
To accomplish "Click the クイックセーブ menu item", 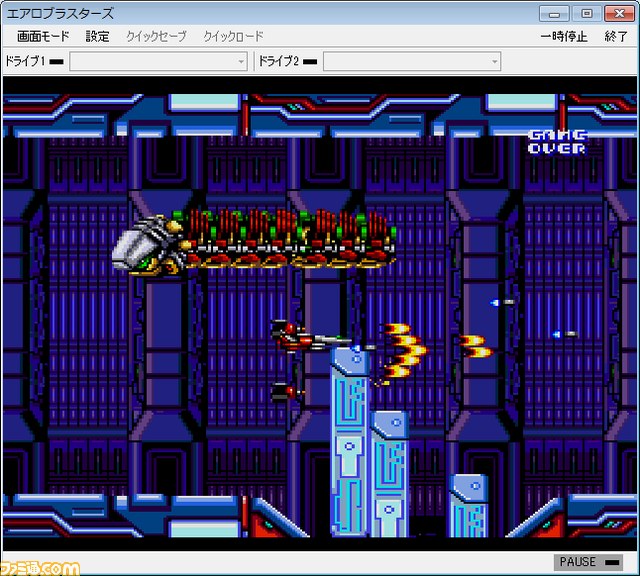I will coord(156,37).
